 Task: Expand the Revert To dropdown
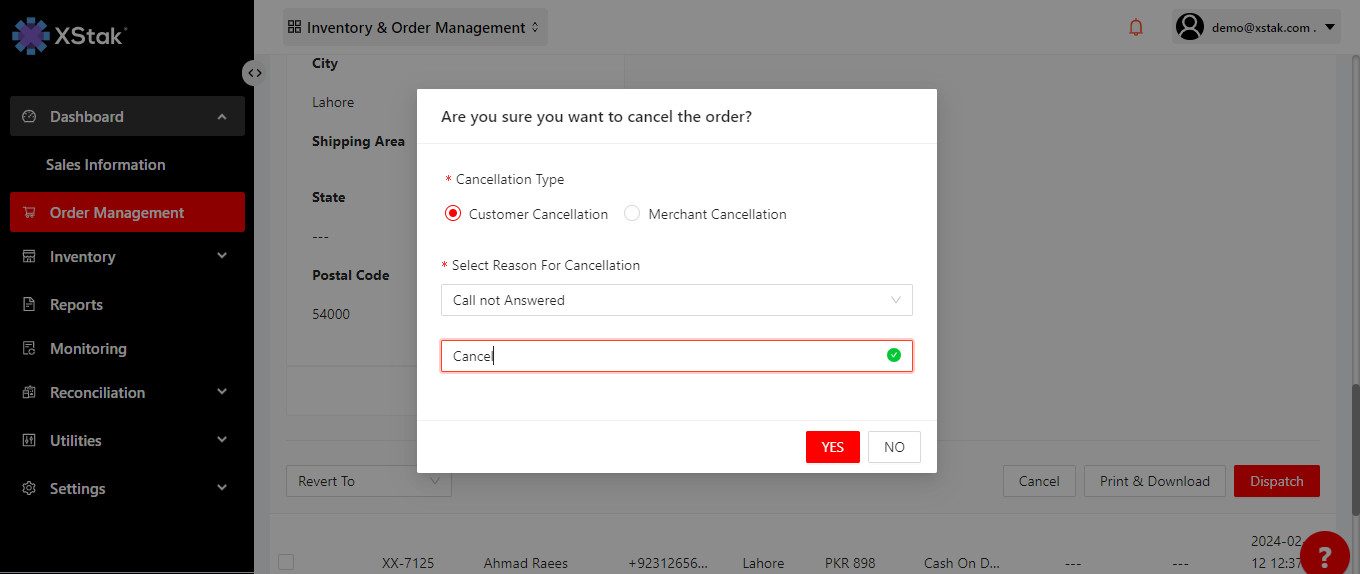pyautogui.click(x=368, y=481)
